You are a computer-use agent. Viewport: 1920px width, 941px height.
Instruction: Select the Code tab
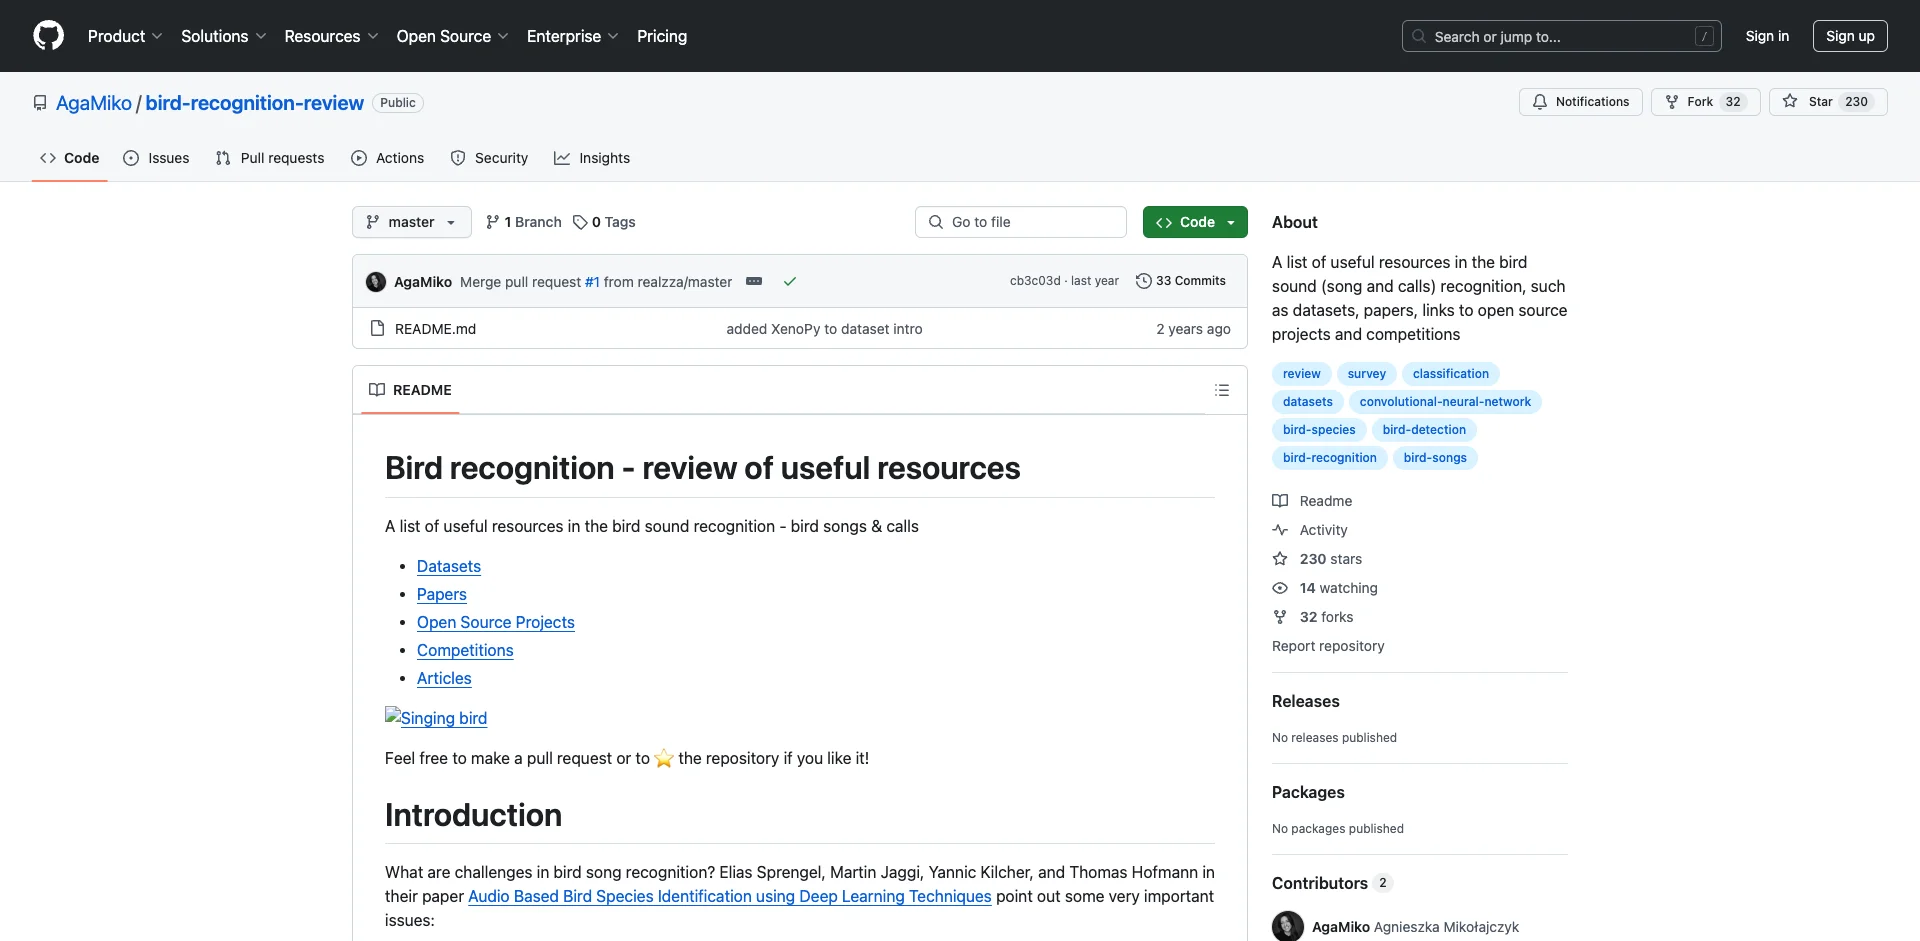70,158
